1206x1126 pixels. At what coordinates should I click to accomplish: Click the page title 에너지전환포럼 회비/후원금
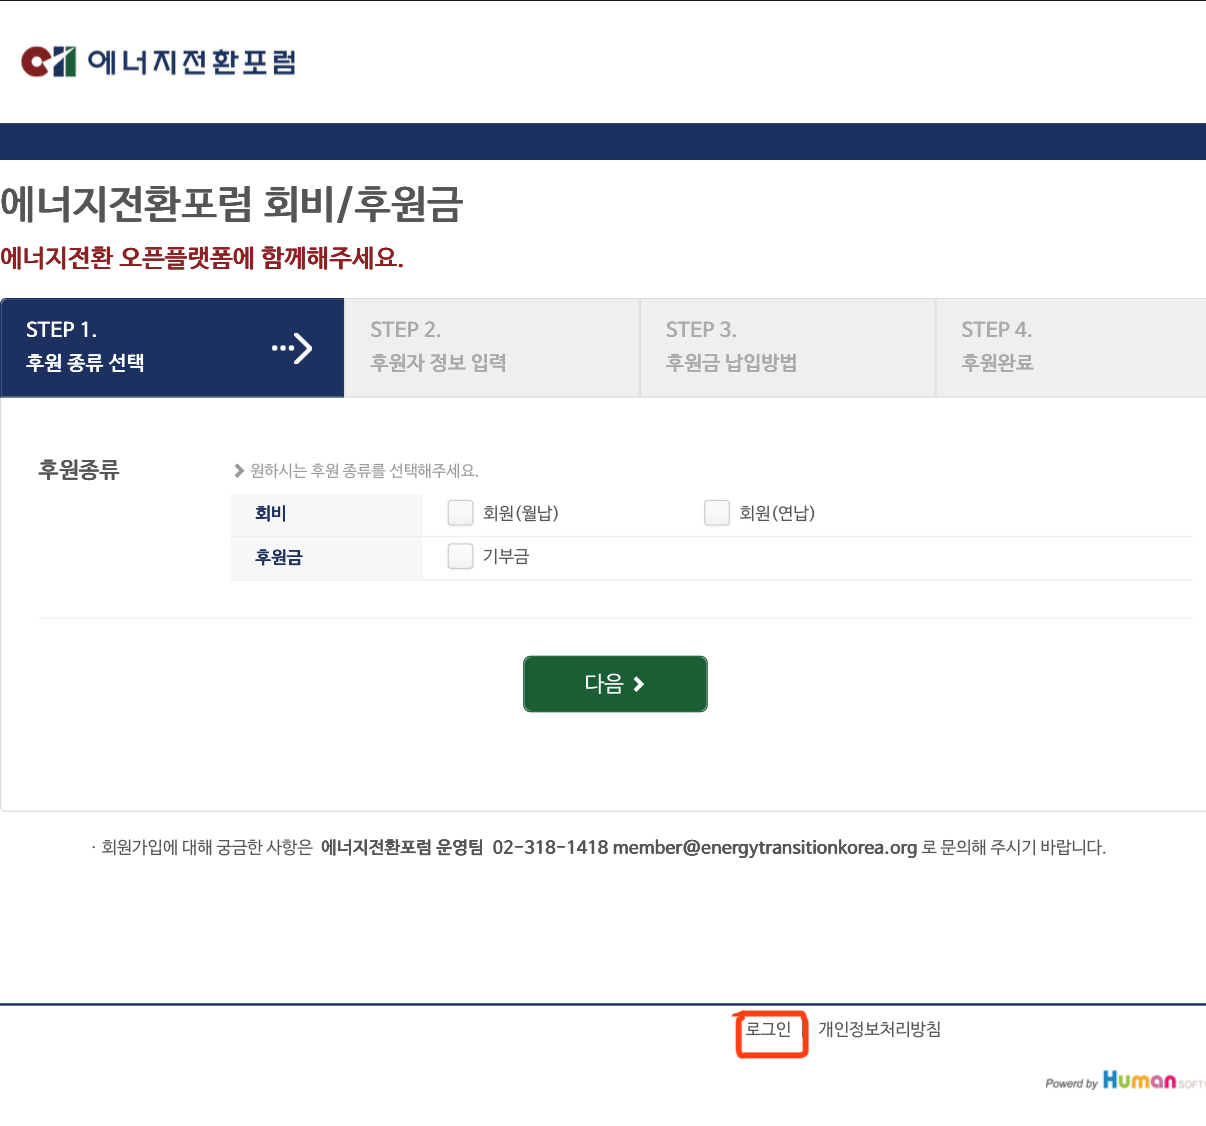click(232, 204)
